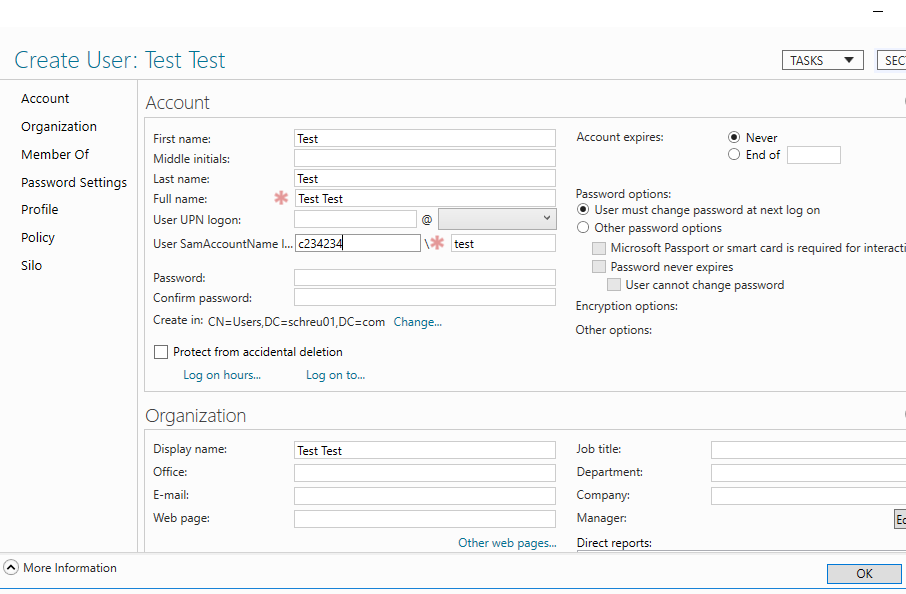Expand the More Information chevron icon

click(x=11, y=568)
